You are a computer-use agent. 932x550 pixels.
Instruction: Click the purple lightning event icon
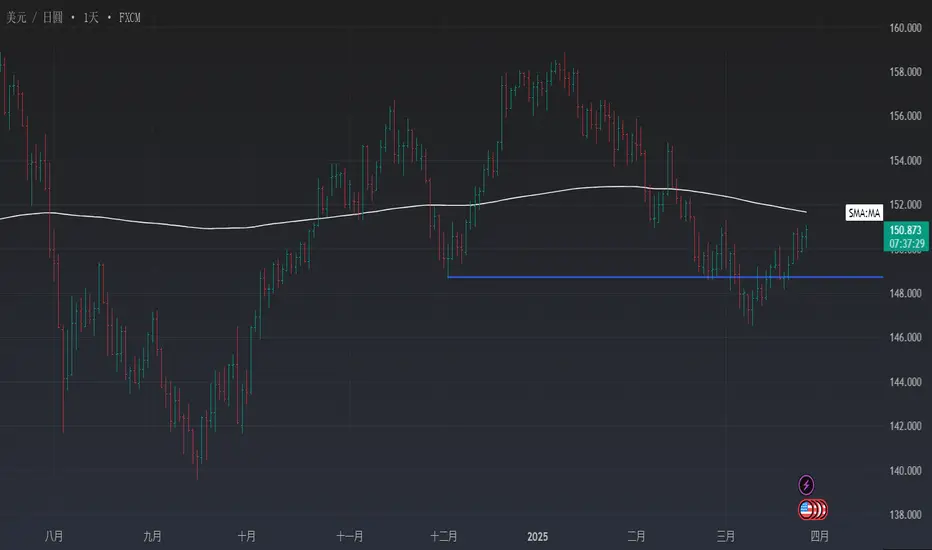coord(806,485)
